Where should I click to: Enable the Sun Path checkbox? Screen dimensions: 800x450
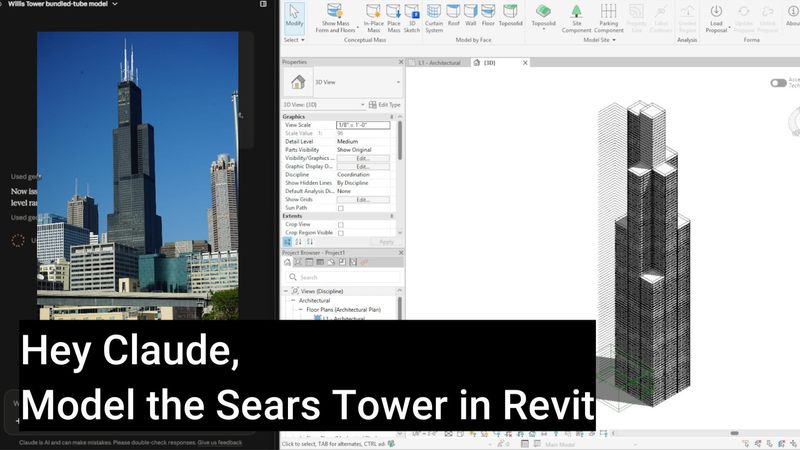(341, 208)
